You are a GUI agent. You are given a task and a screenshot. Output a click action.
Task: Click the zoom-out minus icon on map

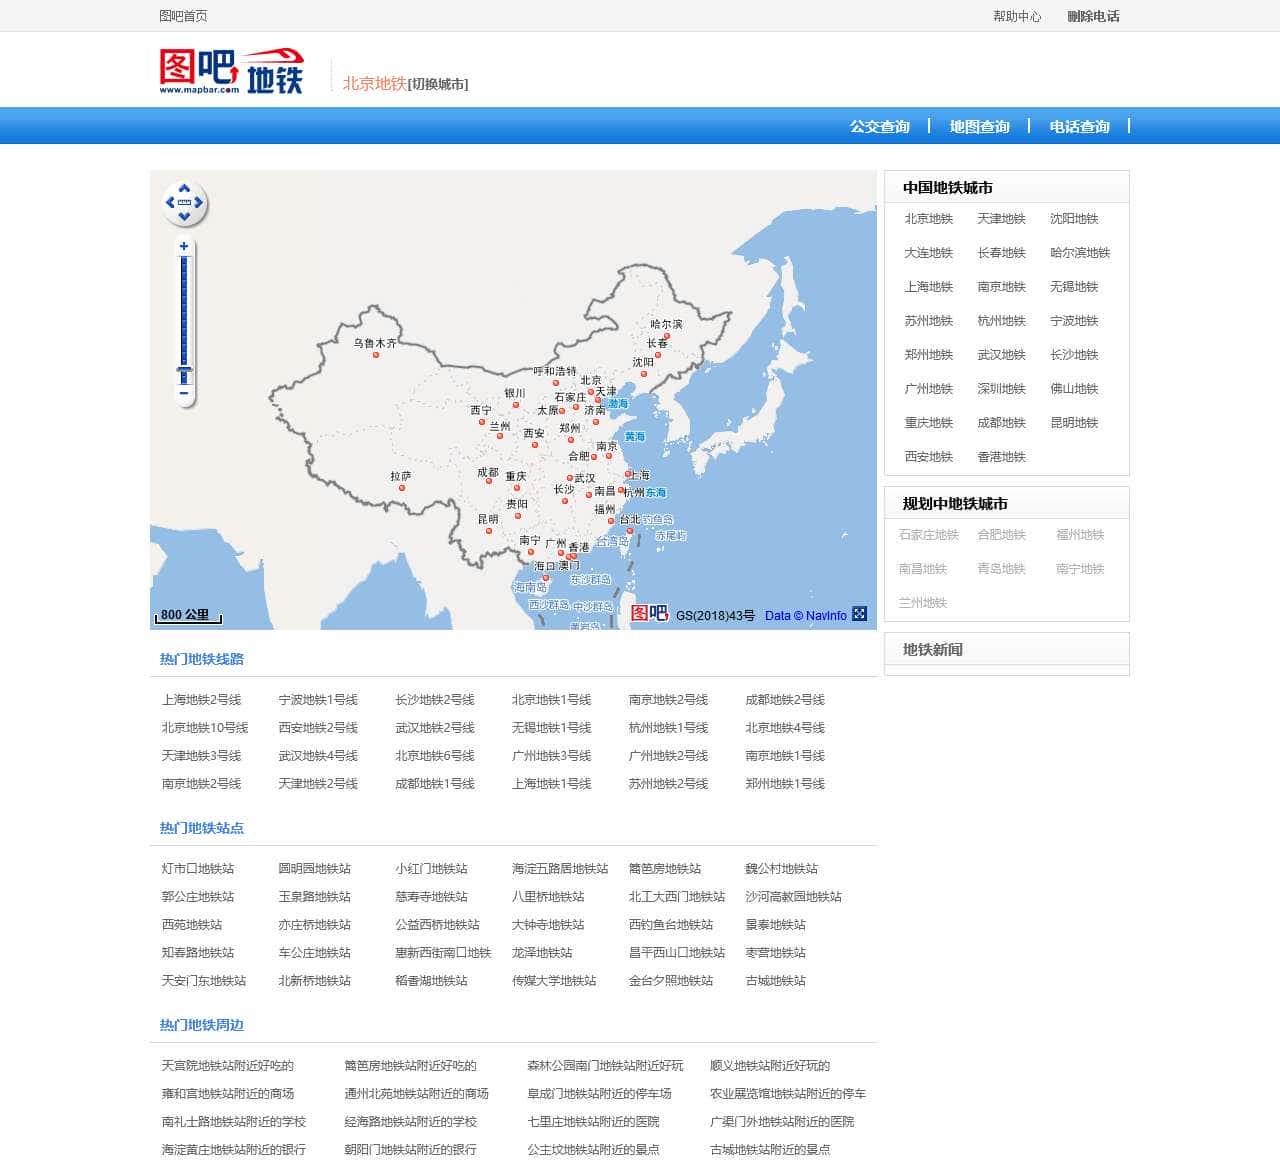pos(183,393)
